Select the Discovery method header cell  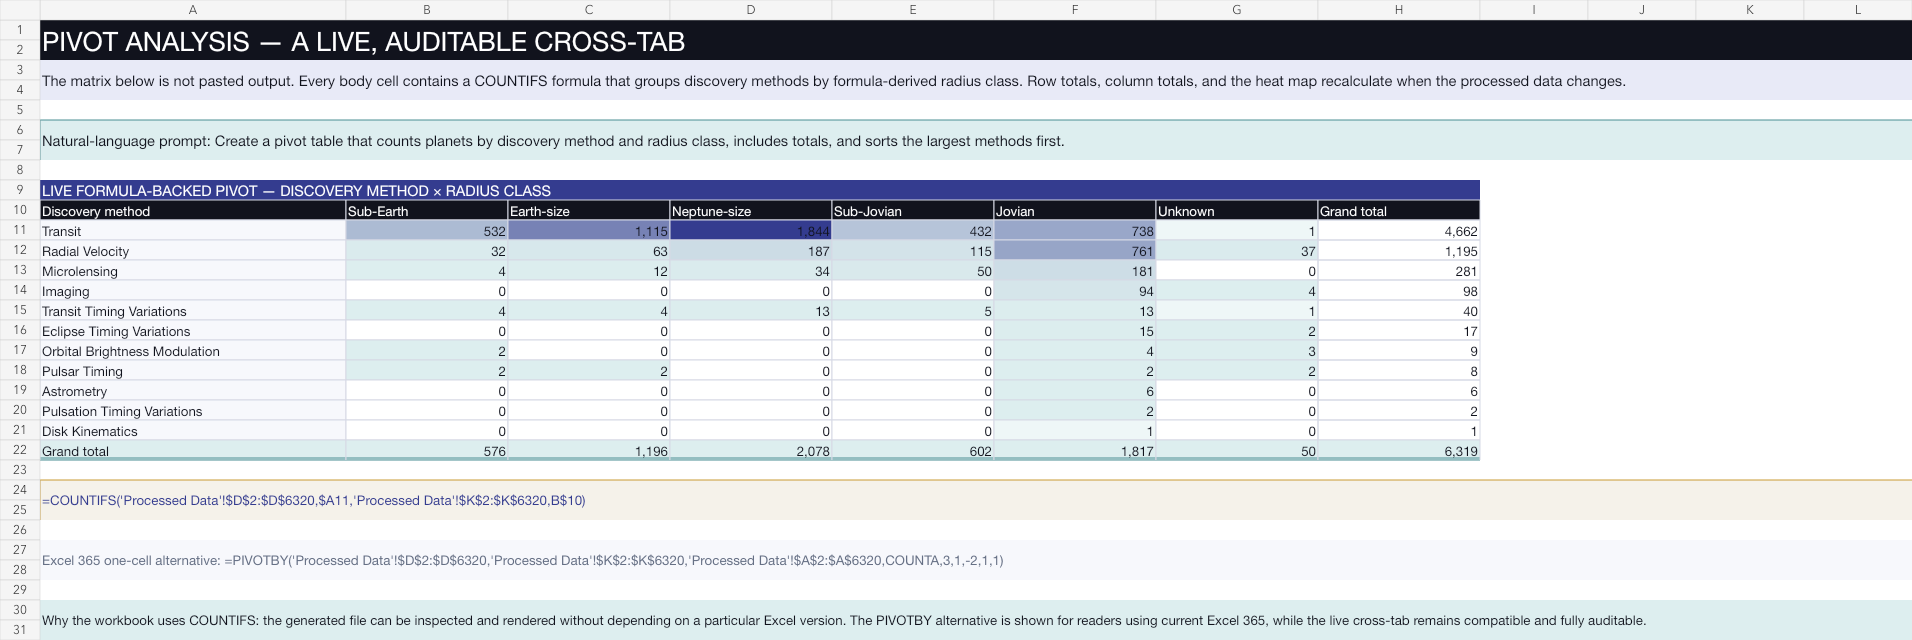(x=193, y=210)
